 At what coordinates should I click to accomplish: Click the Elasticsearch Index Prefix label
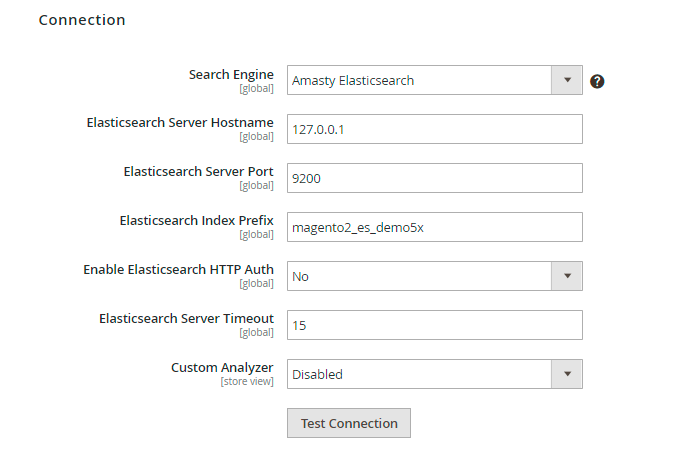pyautogui.click(x=196, y=220)
